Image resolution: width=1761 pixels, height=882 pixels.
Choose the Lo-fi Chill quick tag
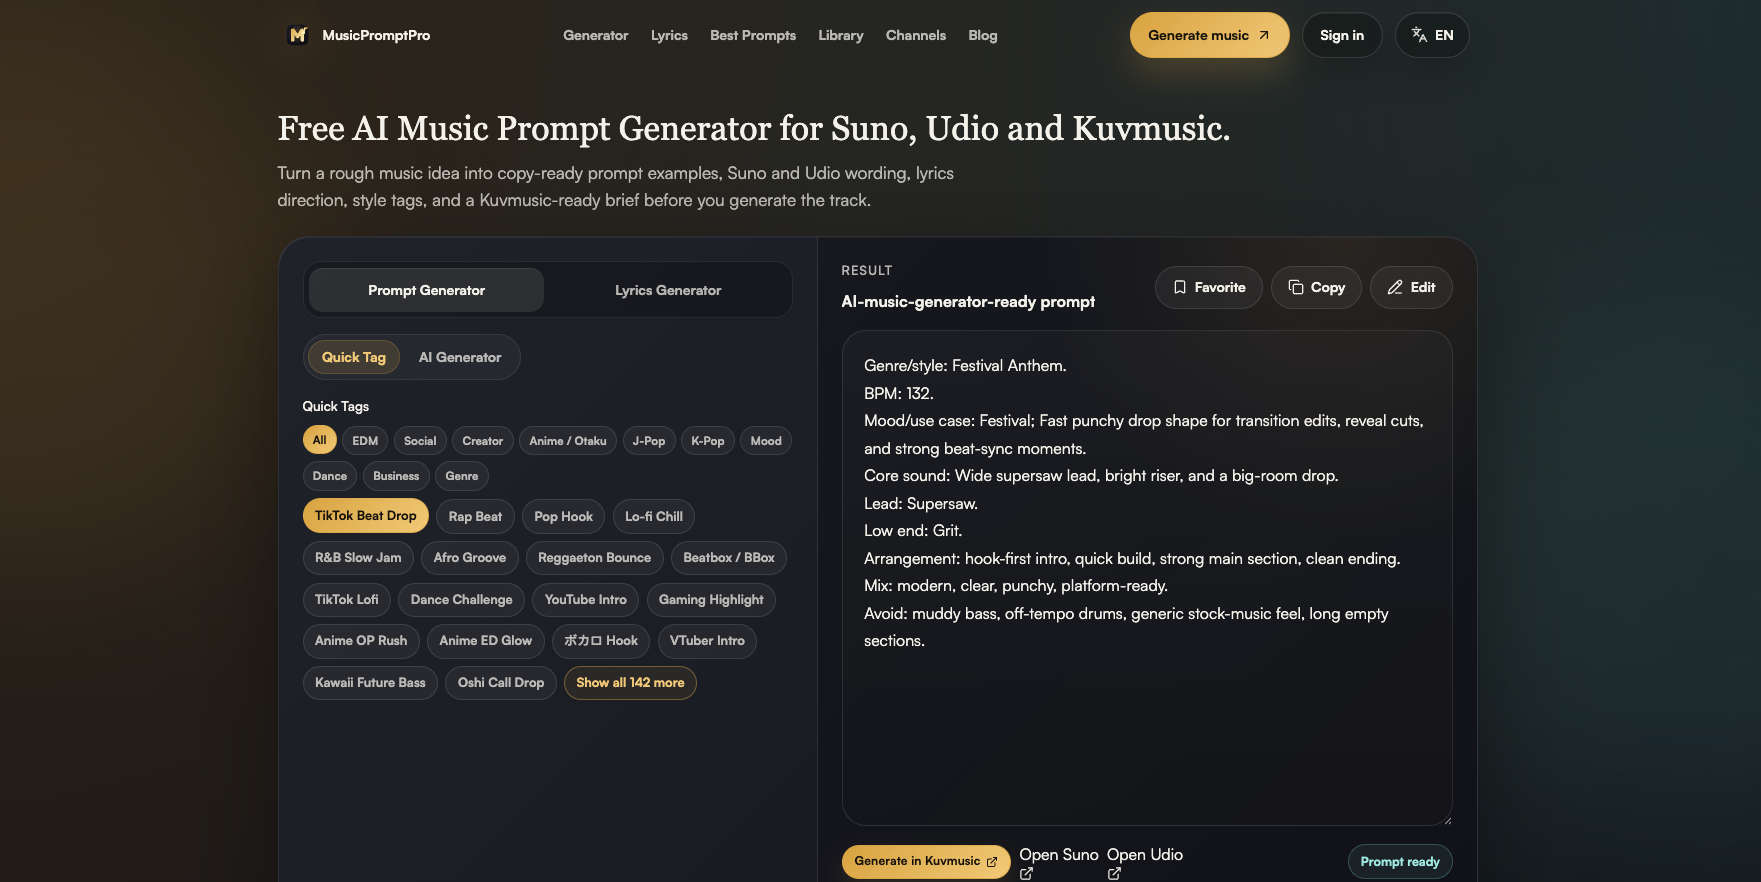coord(654,517)
